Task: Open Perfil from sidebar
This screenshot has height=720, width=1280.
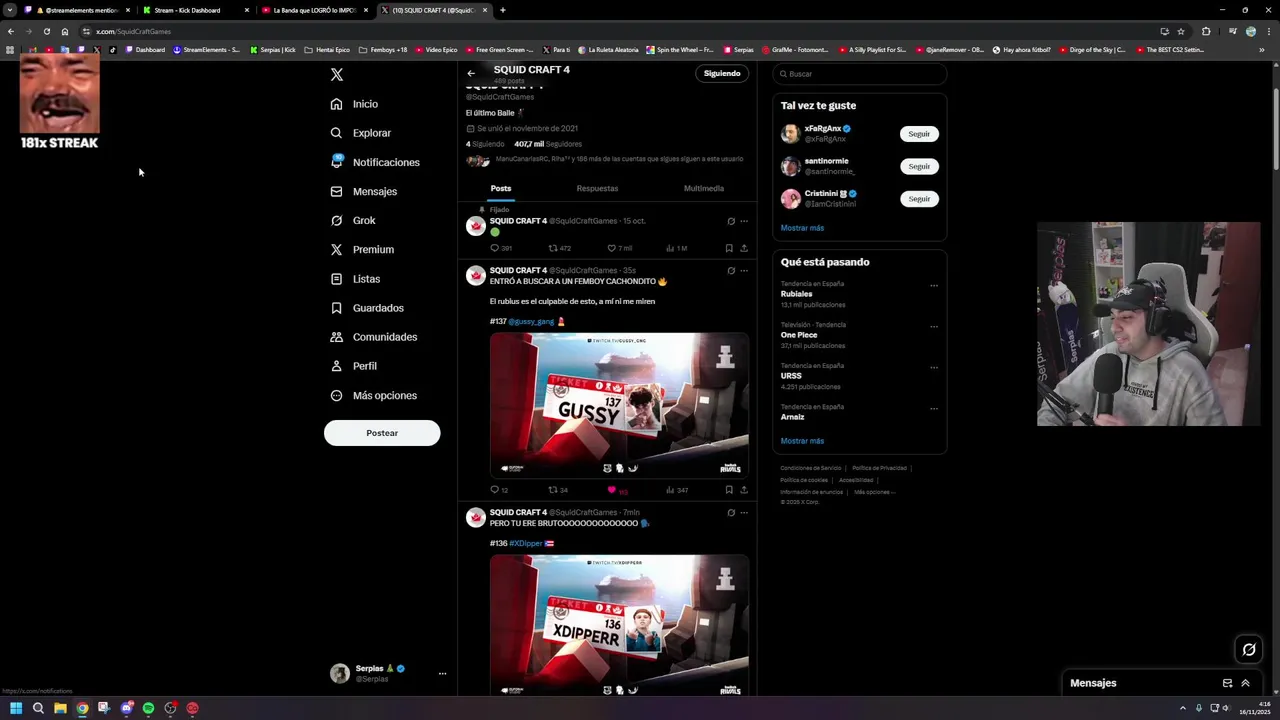Action: click(x=354, y=366)
